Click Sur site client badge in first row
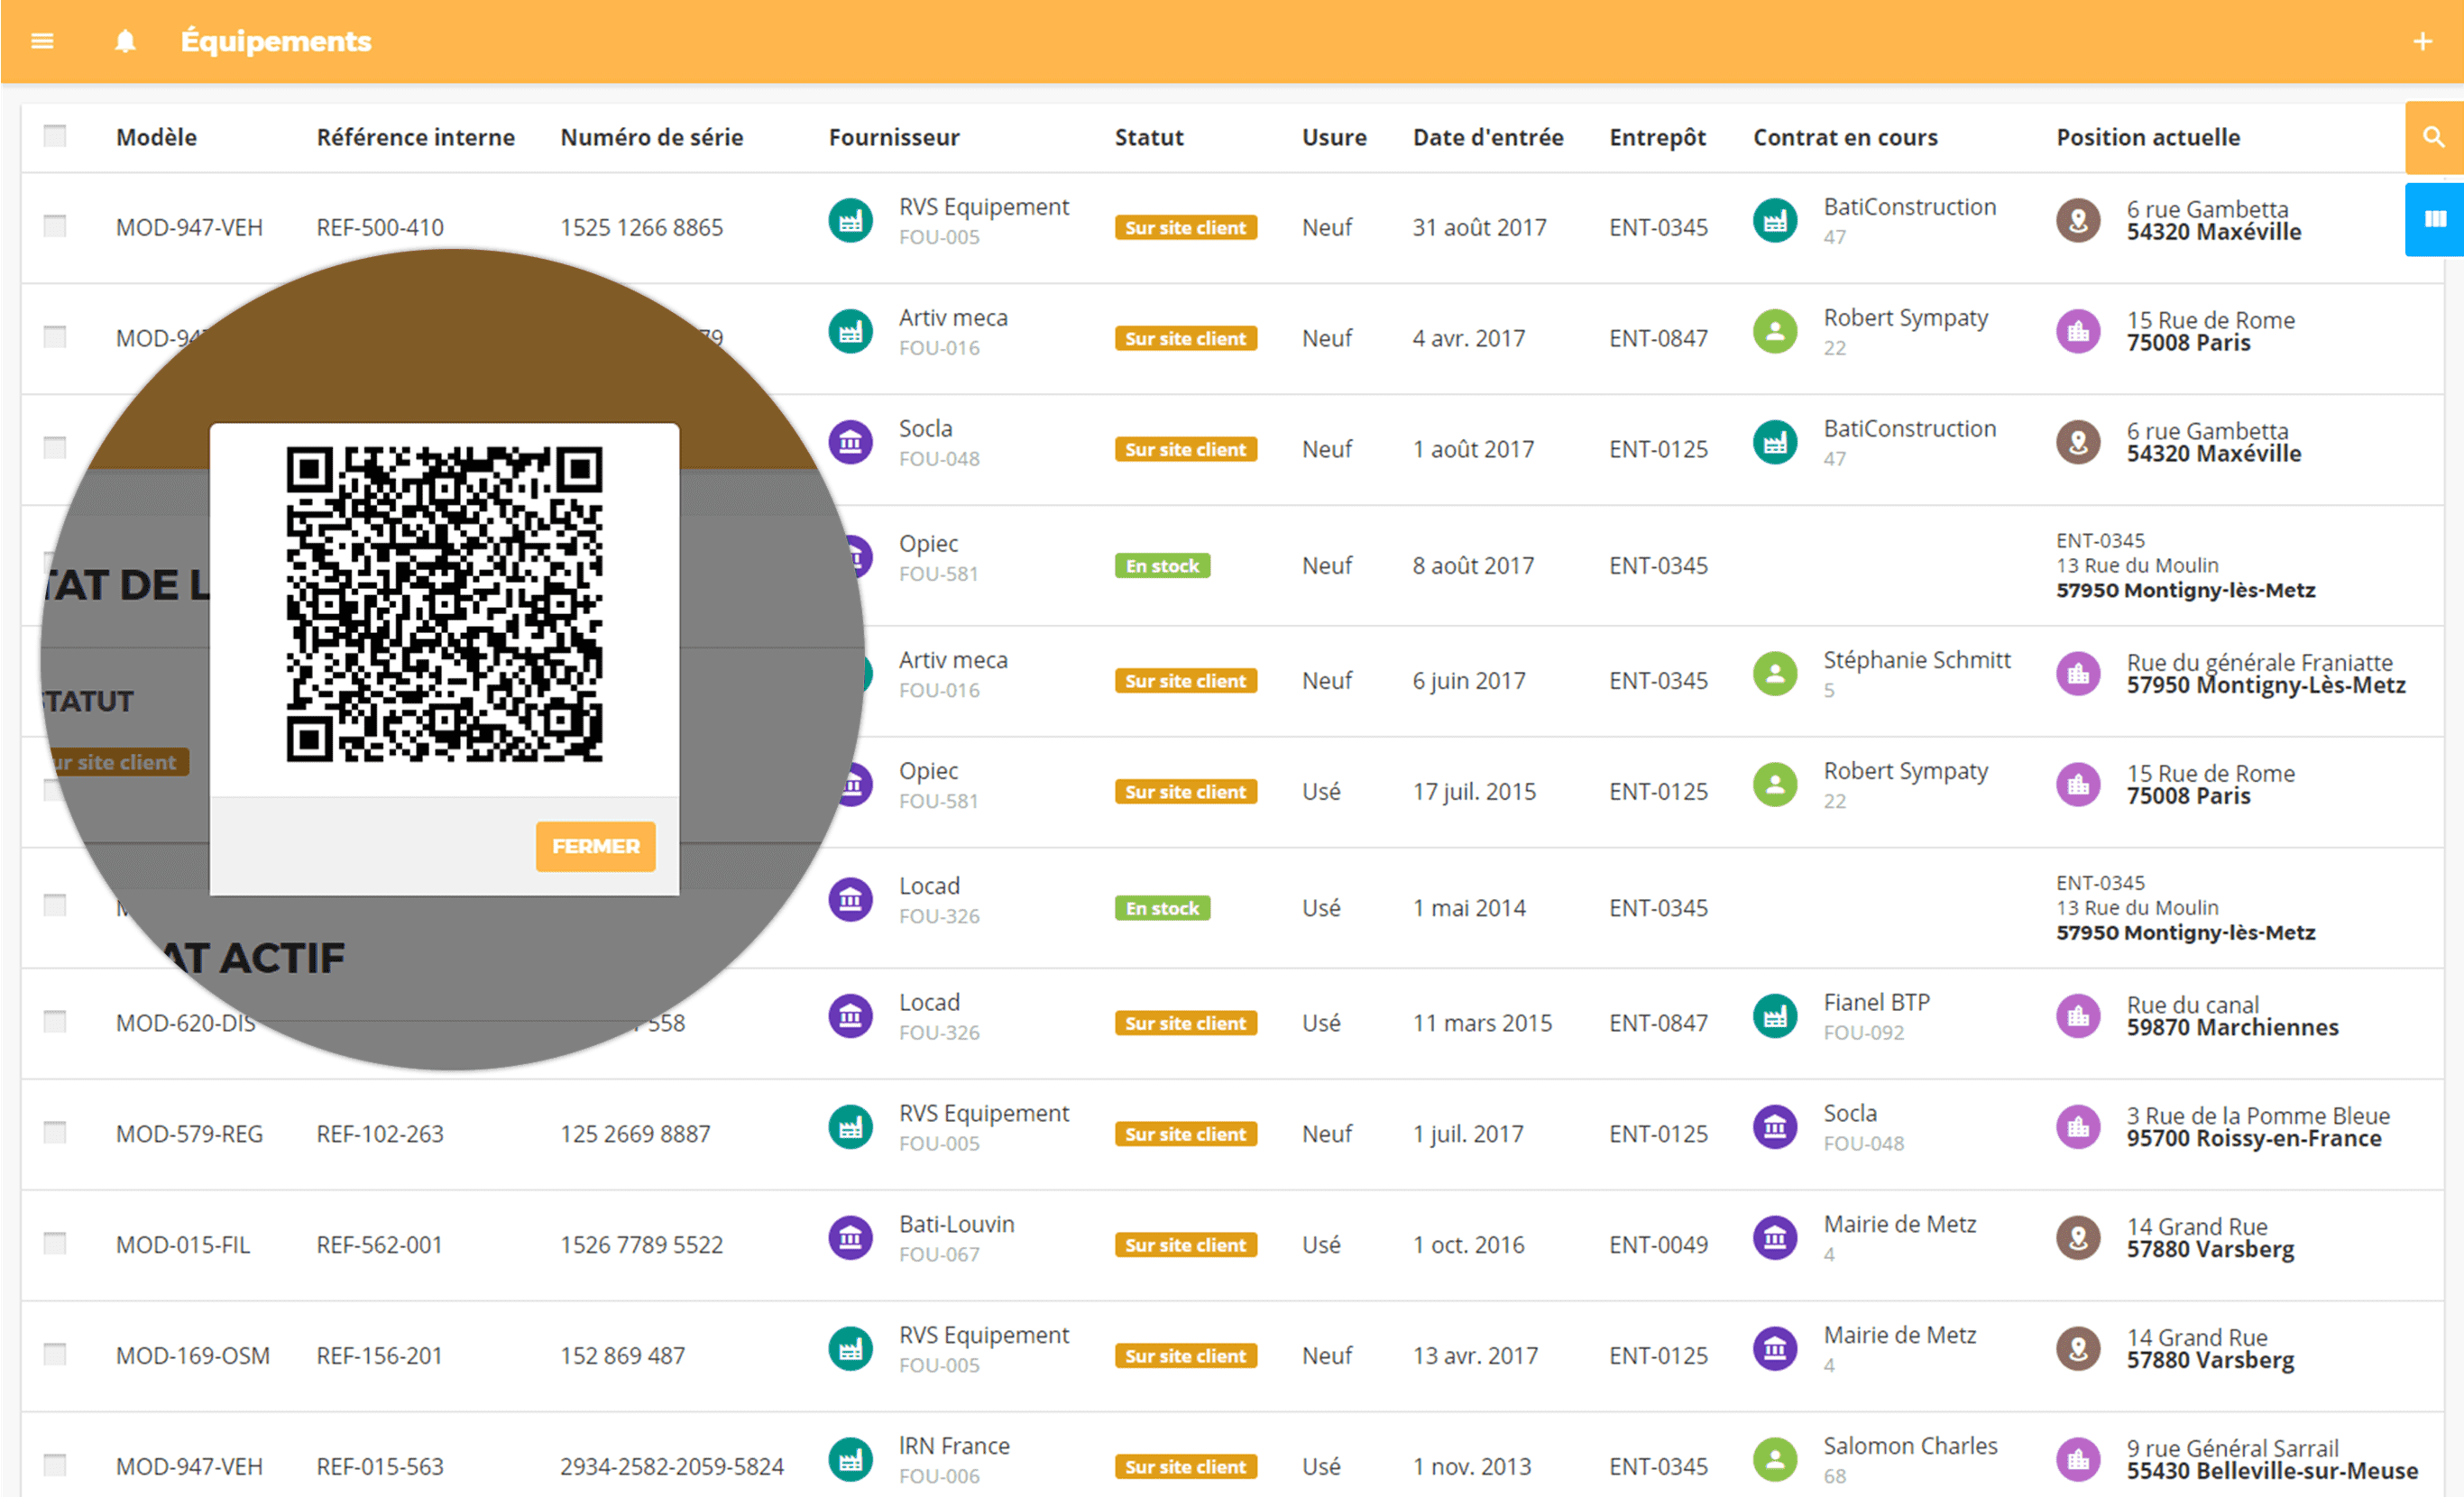The height and width of the screenshot is (1497, 2464). point(1186,228)
